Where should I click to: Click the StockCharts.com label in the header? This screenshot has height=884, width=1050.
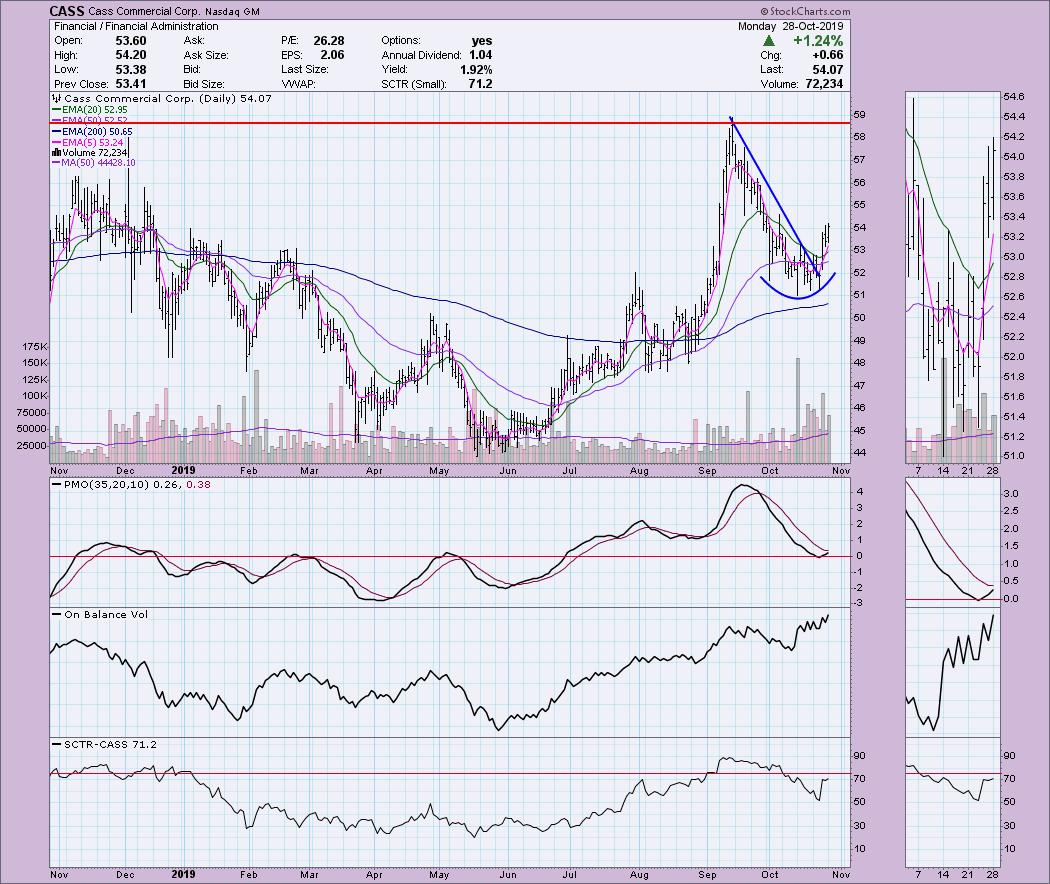tap(806, 11)
